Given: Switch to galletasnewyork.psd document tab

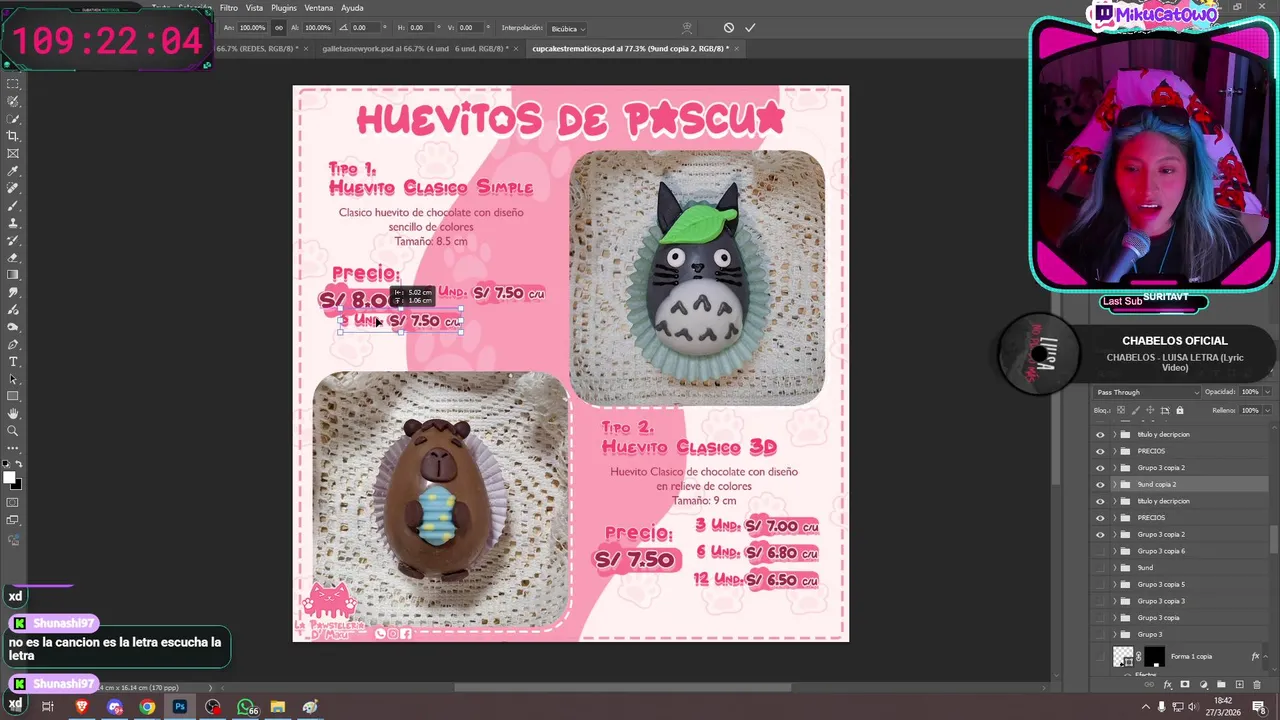Looking at the screenshot, I should (415, 48).
